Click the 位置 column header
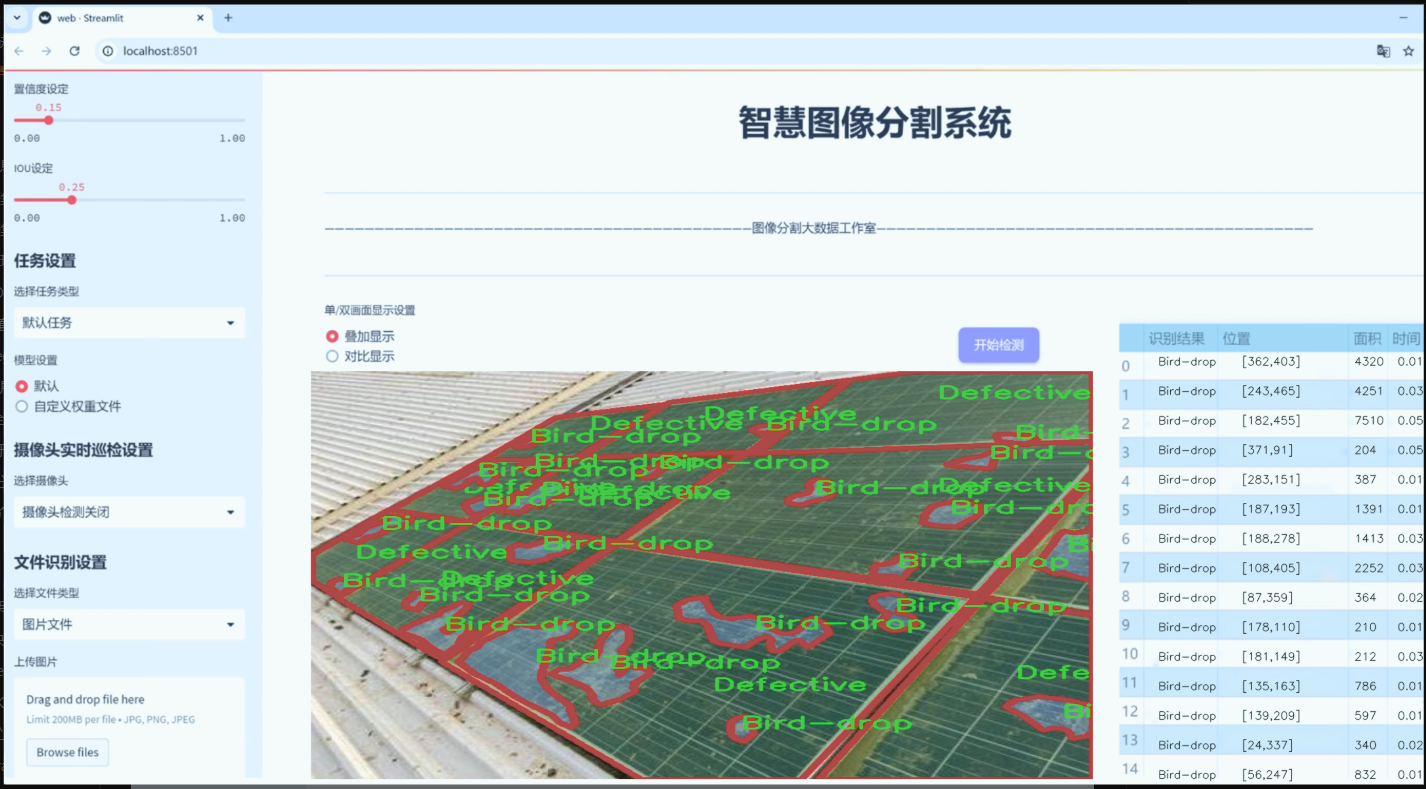The image size is (1426, 789). point(1236,339)
